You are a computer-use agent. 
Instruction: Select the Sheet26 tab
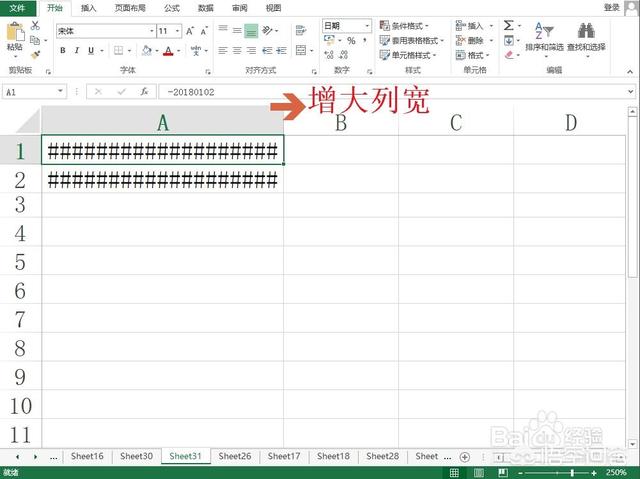[x=235, y=456]
